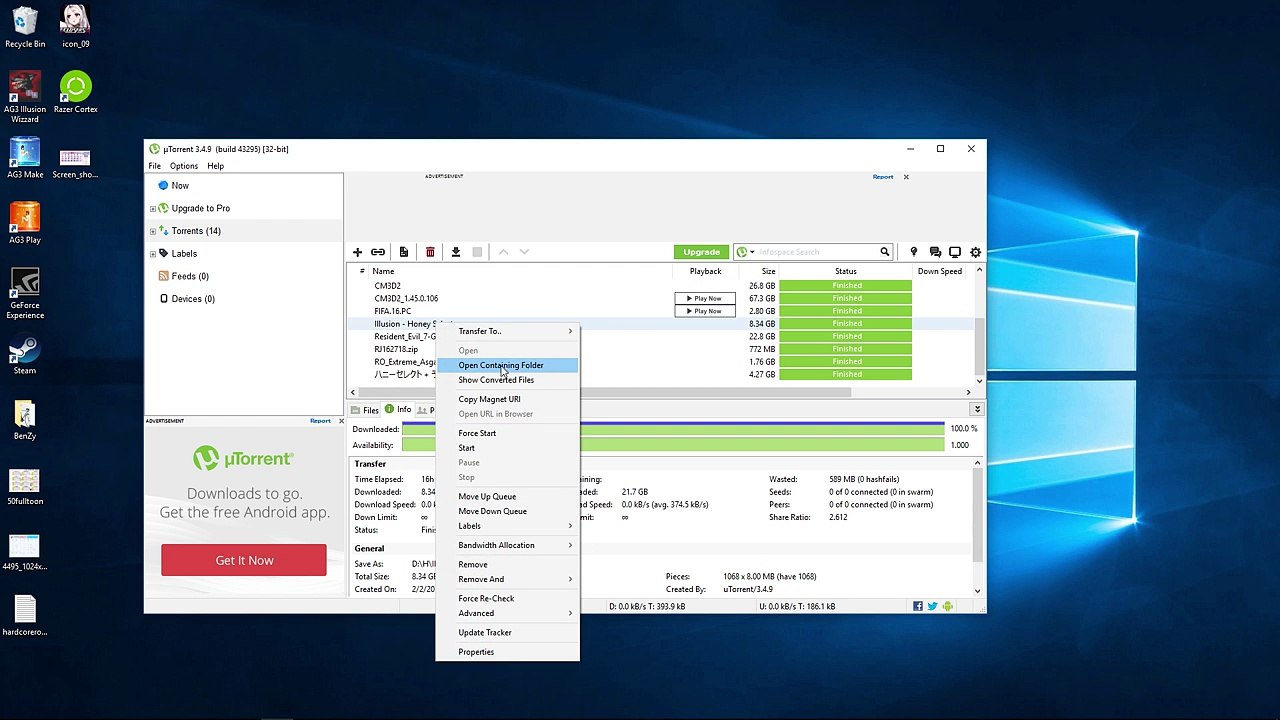Screen dimensions: 1280x720
Task: Click the light bulb bundles icon
Action: 913,252
